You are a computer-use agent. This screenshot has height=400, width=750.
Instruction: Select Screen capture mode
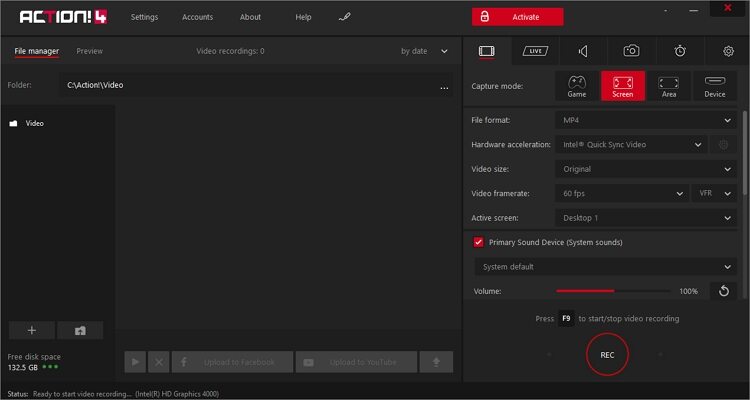623,86
